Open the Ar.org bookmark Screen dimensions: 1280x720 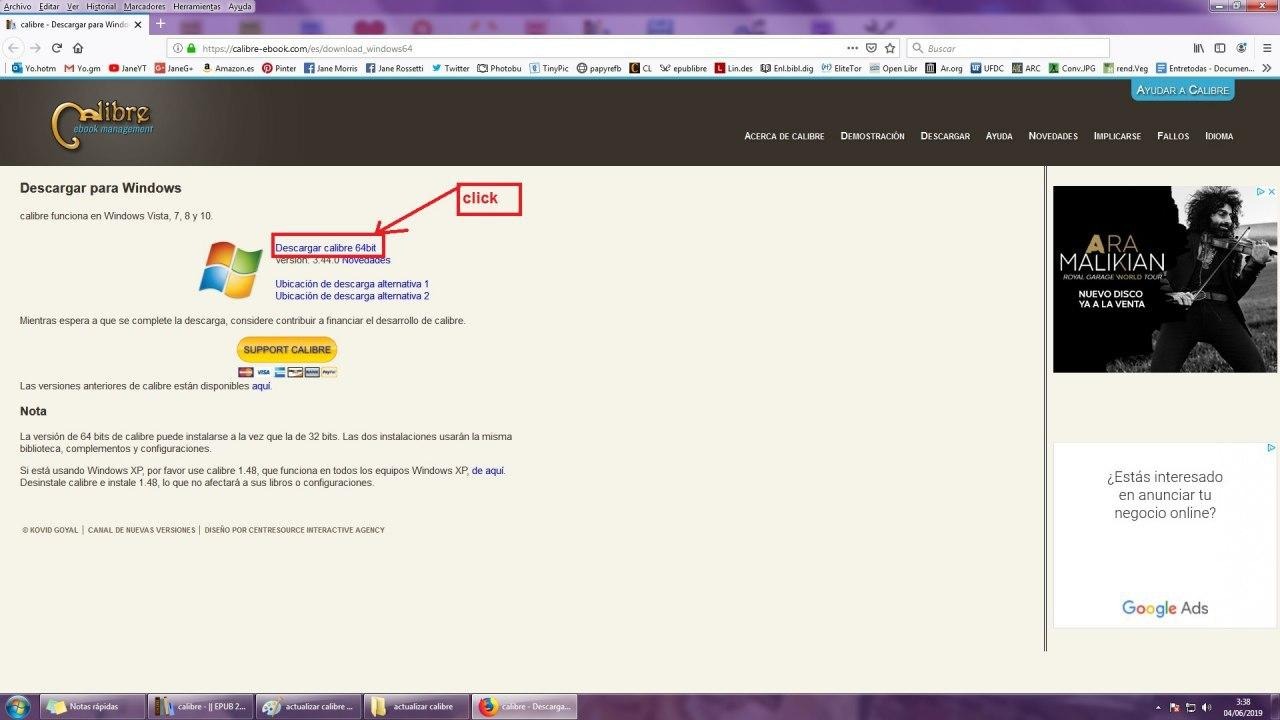pos(944,68)
